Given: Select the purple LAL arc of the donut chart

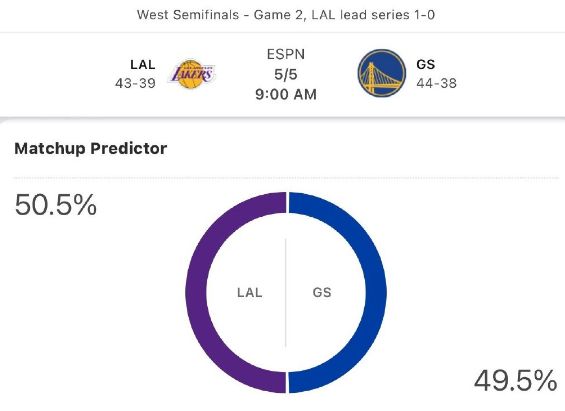Looking at the screenshot, I should pos(195,292).
